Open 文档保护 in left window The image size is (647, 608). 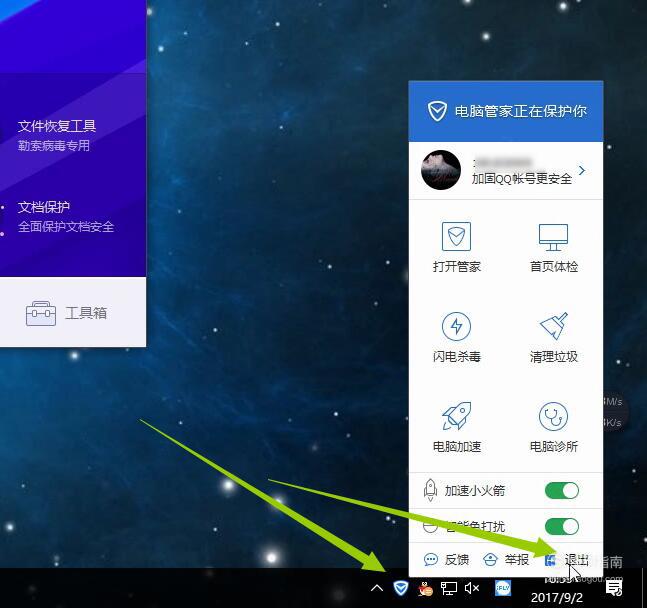click(x=66, y=216)
